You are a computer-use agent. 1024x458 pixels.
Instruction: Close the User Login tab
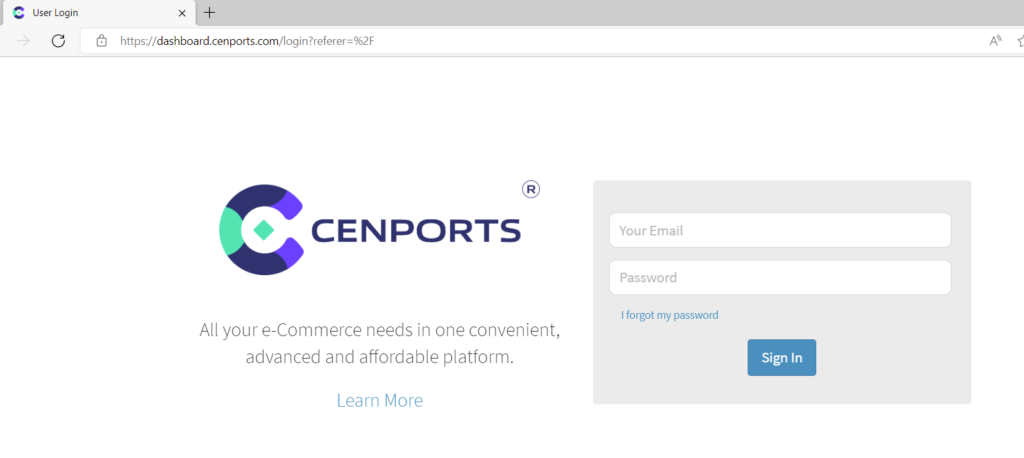click(181, 13)
